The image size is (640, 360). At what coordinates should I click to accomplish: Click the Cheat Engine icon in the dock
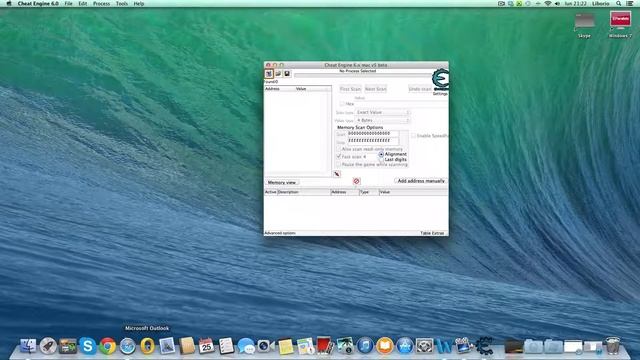pos(484,346)
